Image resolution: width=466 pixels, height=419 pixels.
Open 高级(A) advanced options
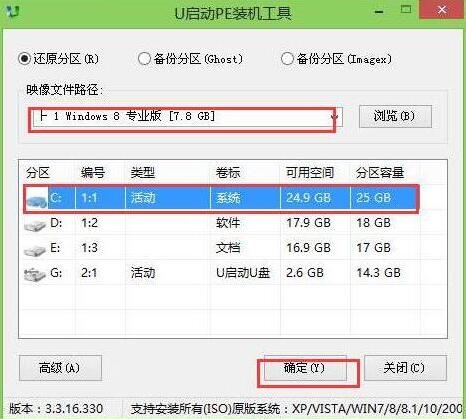(60, 368)
